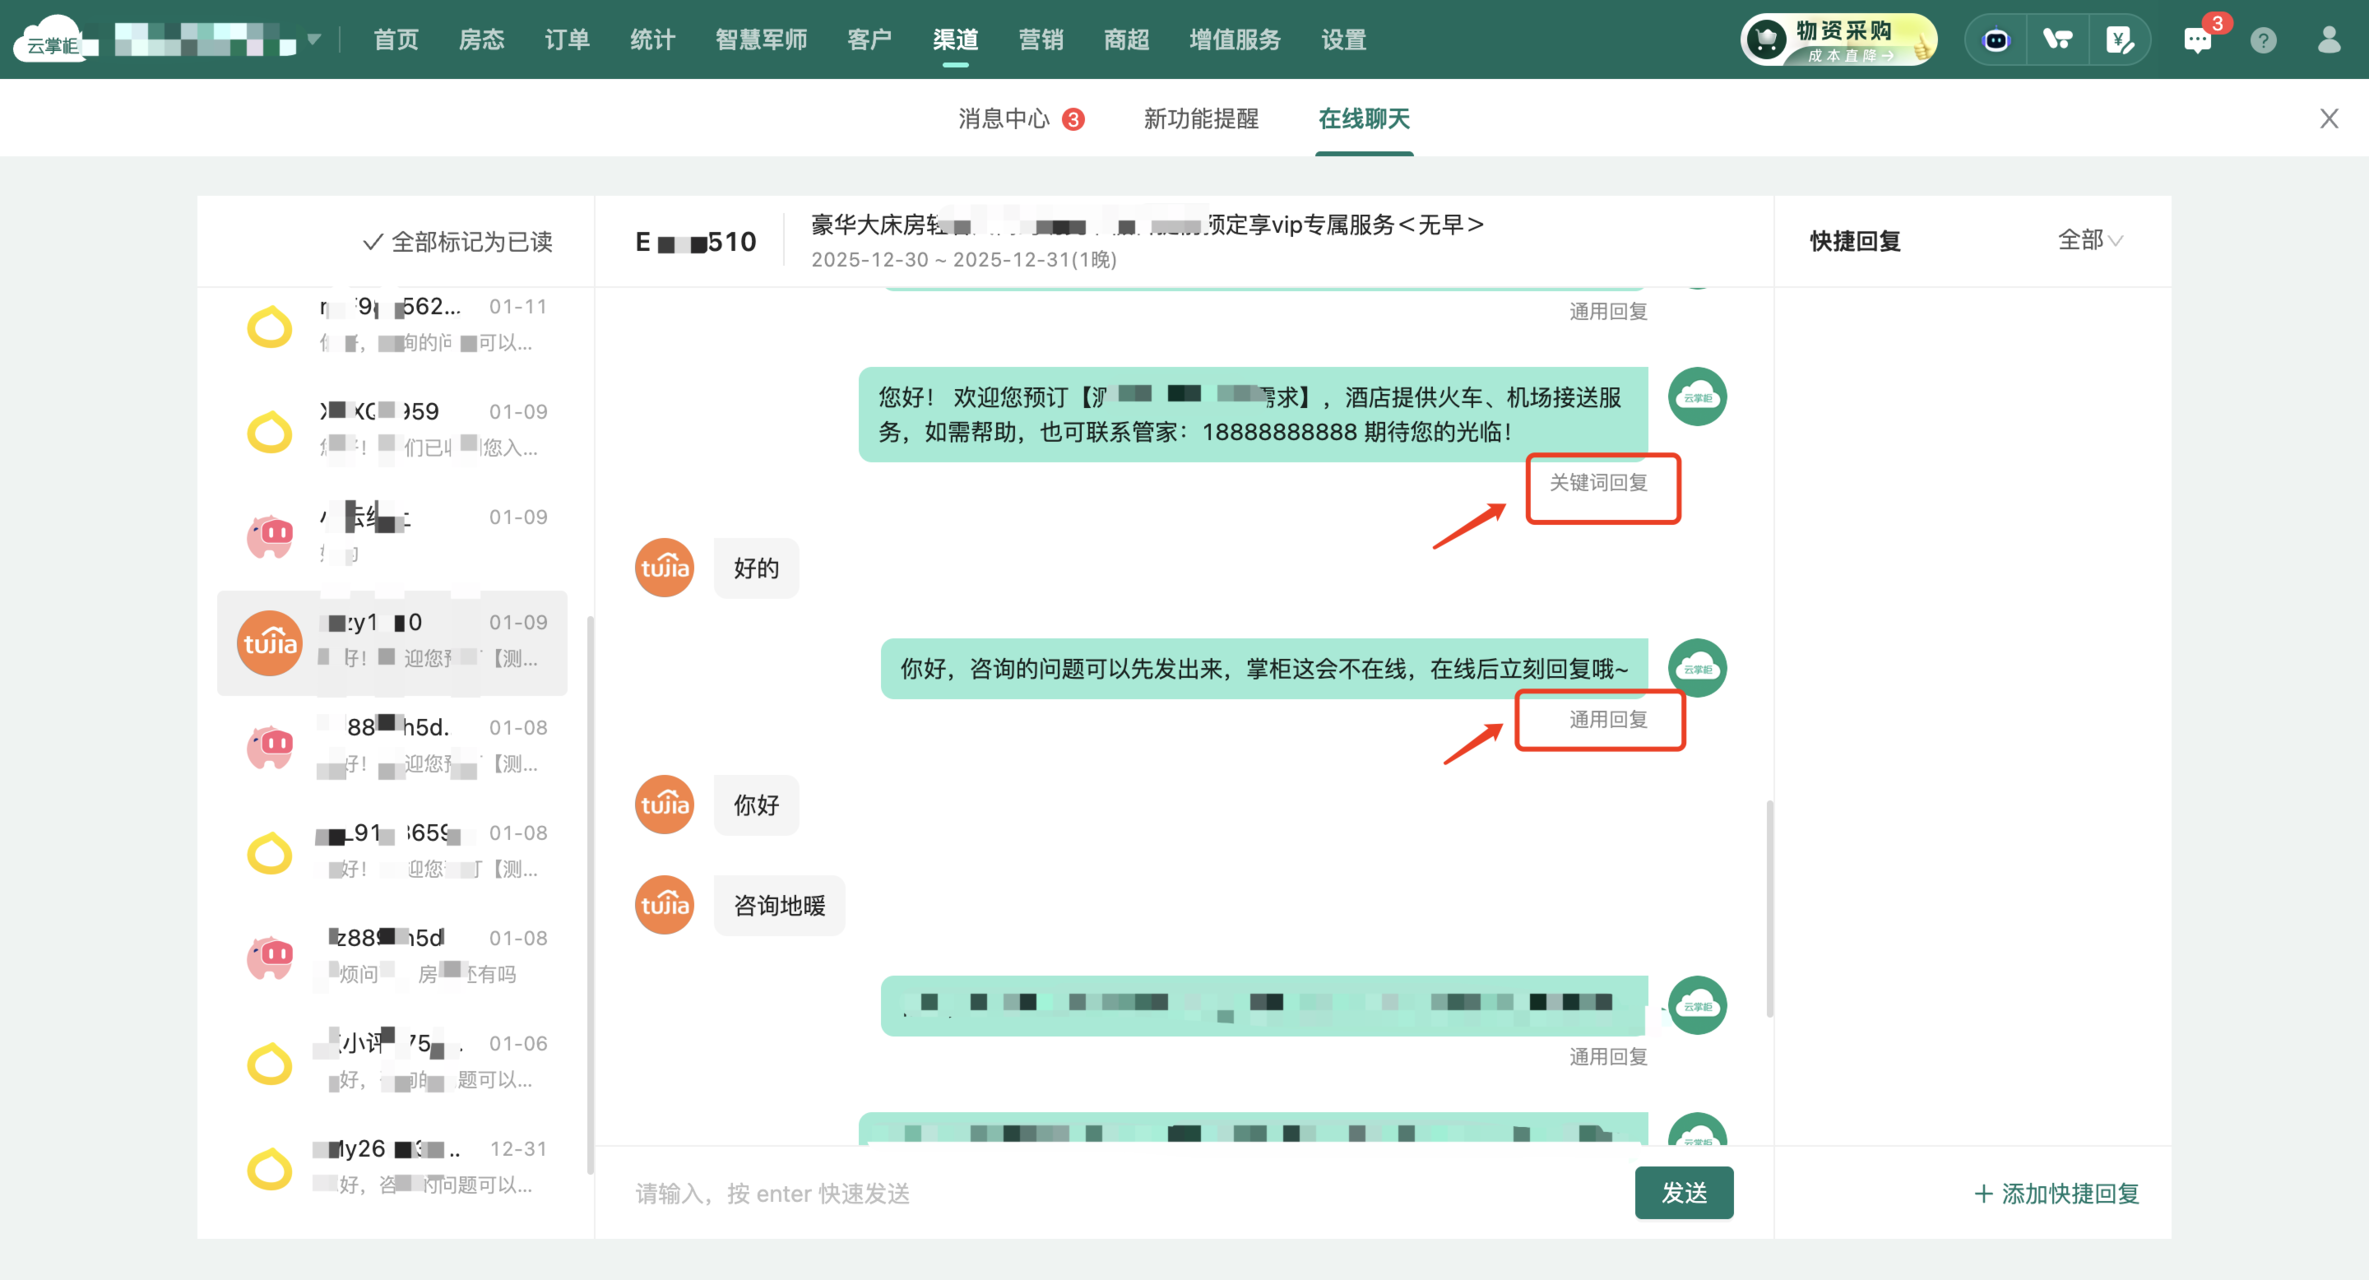Mark all messages as read (全部标记为已读)

pyautogui.click(x=458, y=242)
